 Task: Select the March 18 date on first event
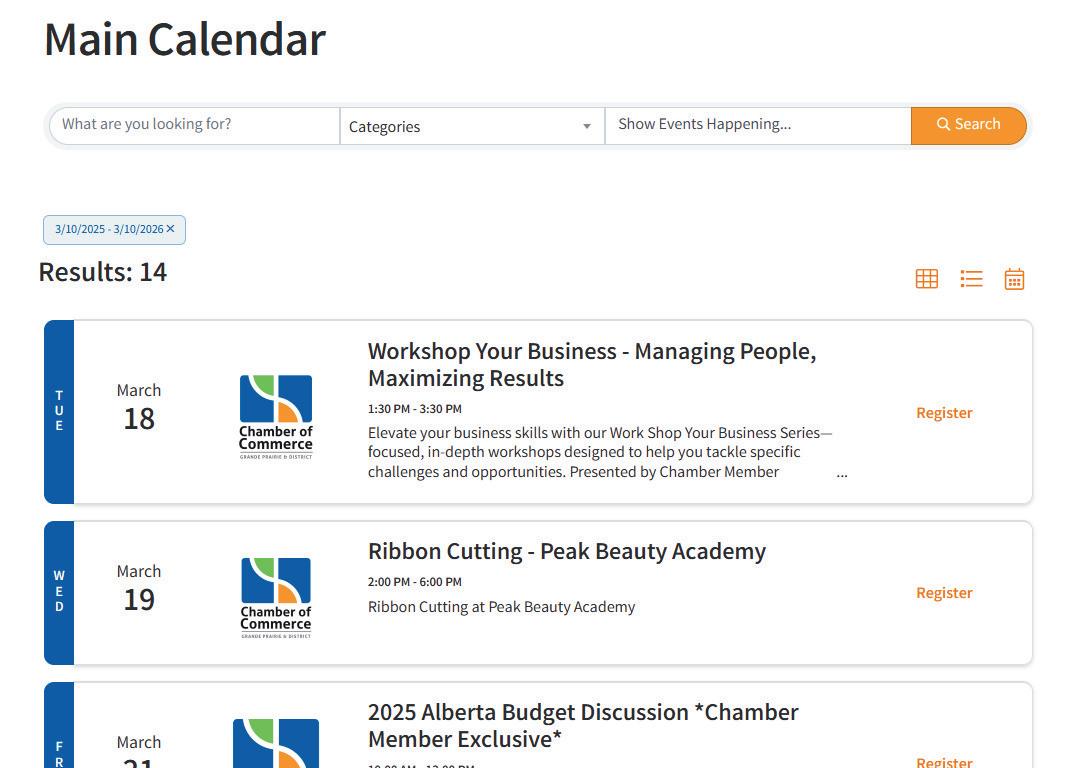tap(139, 408)
